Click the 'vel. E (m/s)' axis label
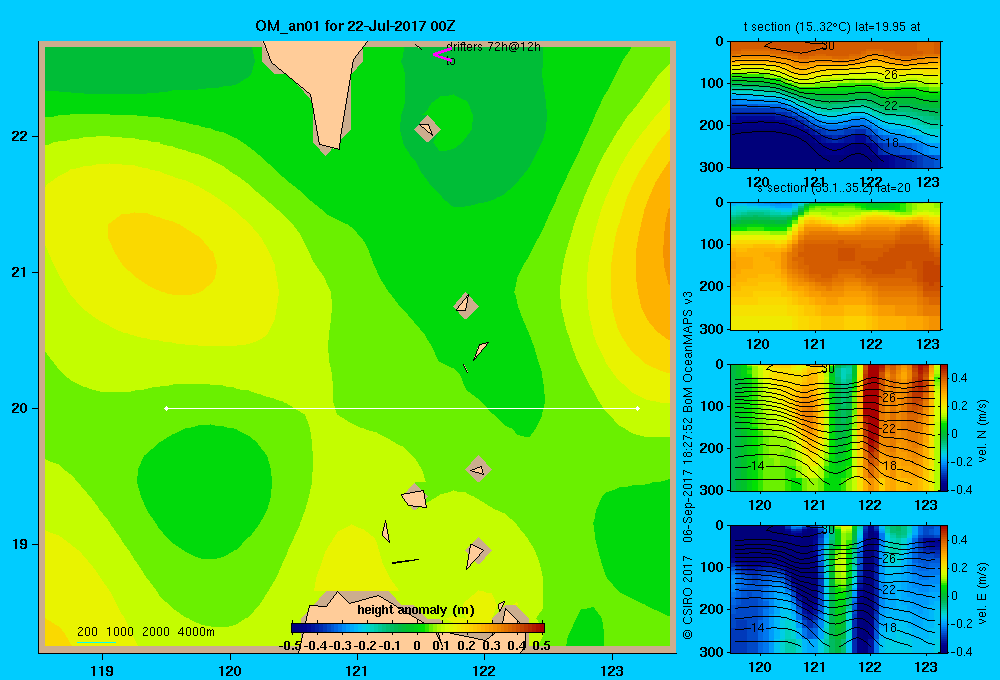This screenshot has height=680, width=1000. pos(983,593)
